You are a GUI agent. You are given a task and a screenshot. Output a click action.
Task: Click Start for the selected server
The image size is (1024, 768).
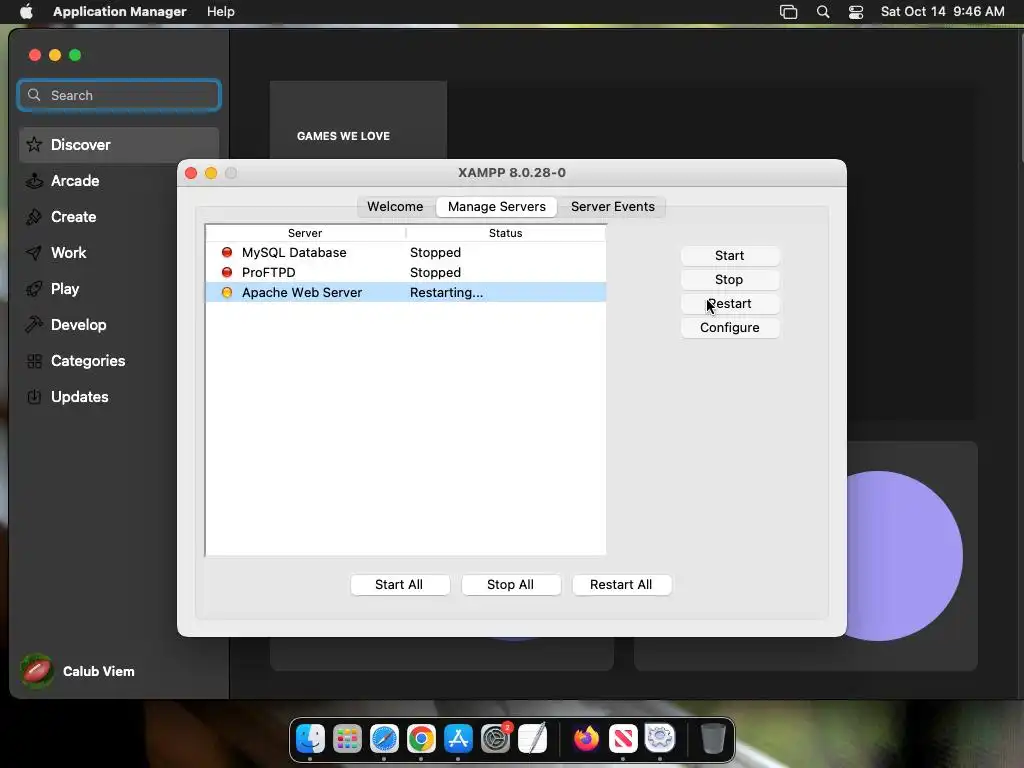pyautogui.click(x=729, y=255)
